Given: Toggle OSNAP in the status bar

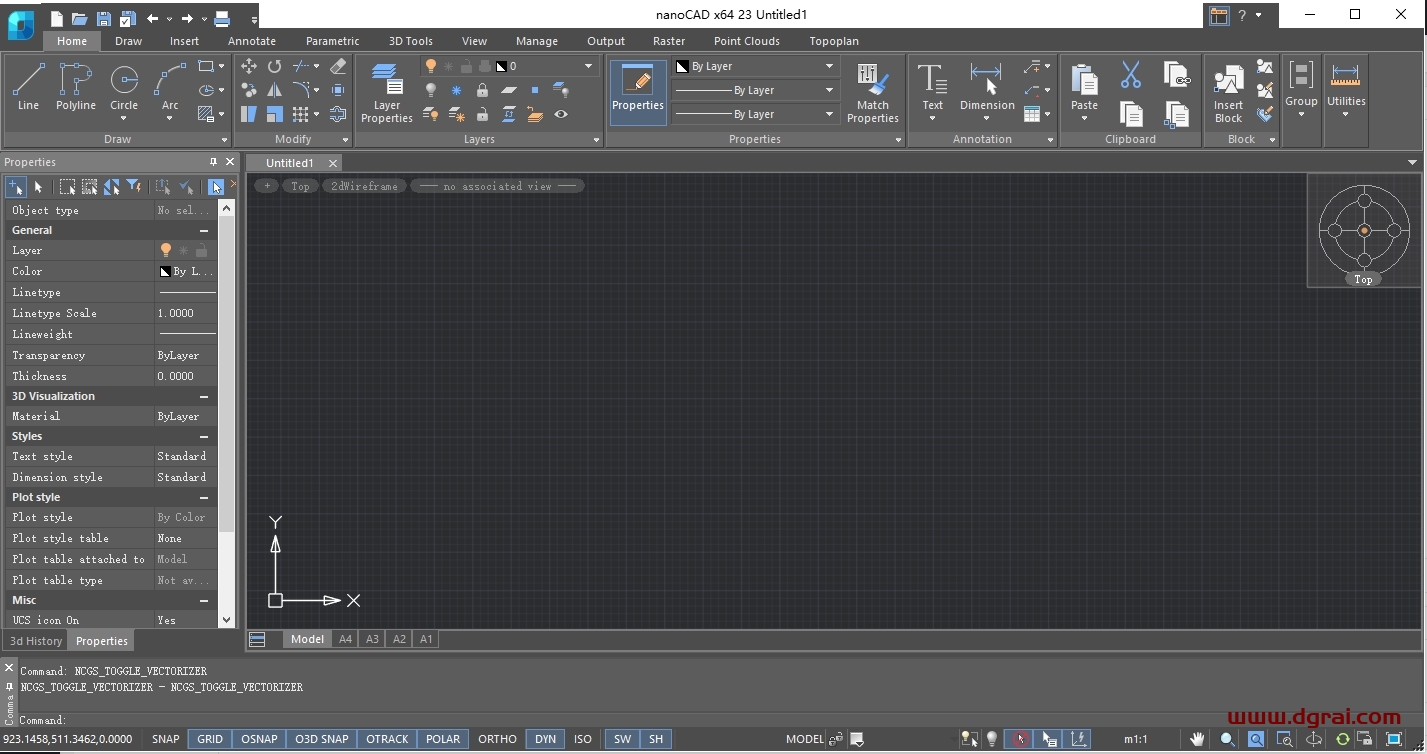Looking at the screenshot, I should click(259, 739).
